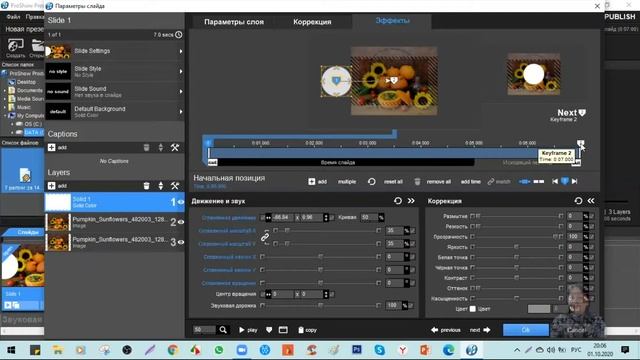The height and width of the screenshot is (360, 640).
Task: Open the Layers tools wrench icon
Action: pos(175,186)
